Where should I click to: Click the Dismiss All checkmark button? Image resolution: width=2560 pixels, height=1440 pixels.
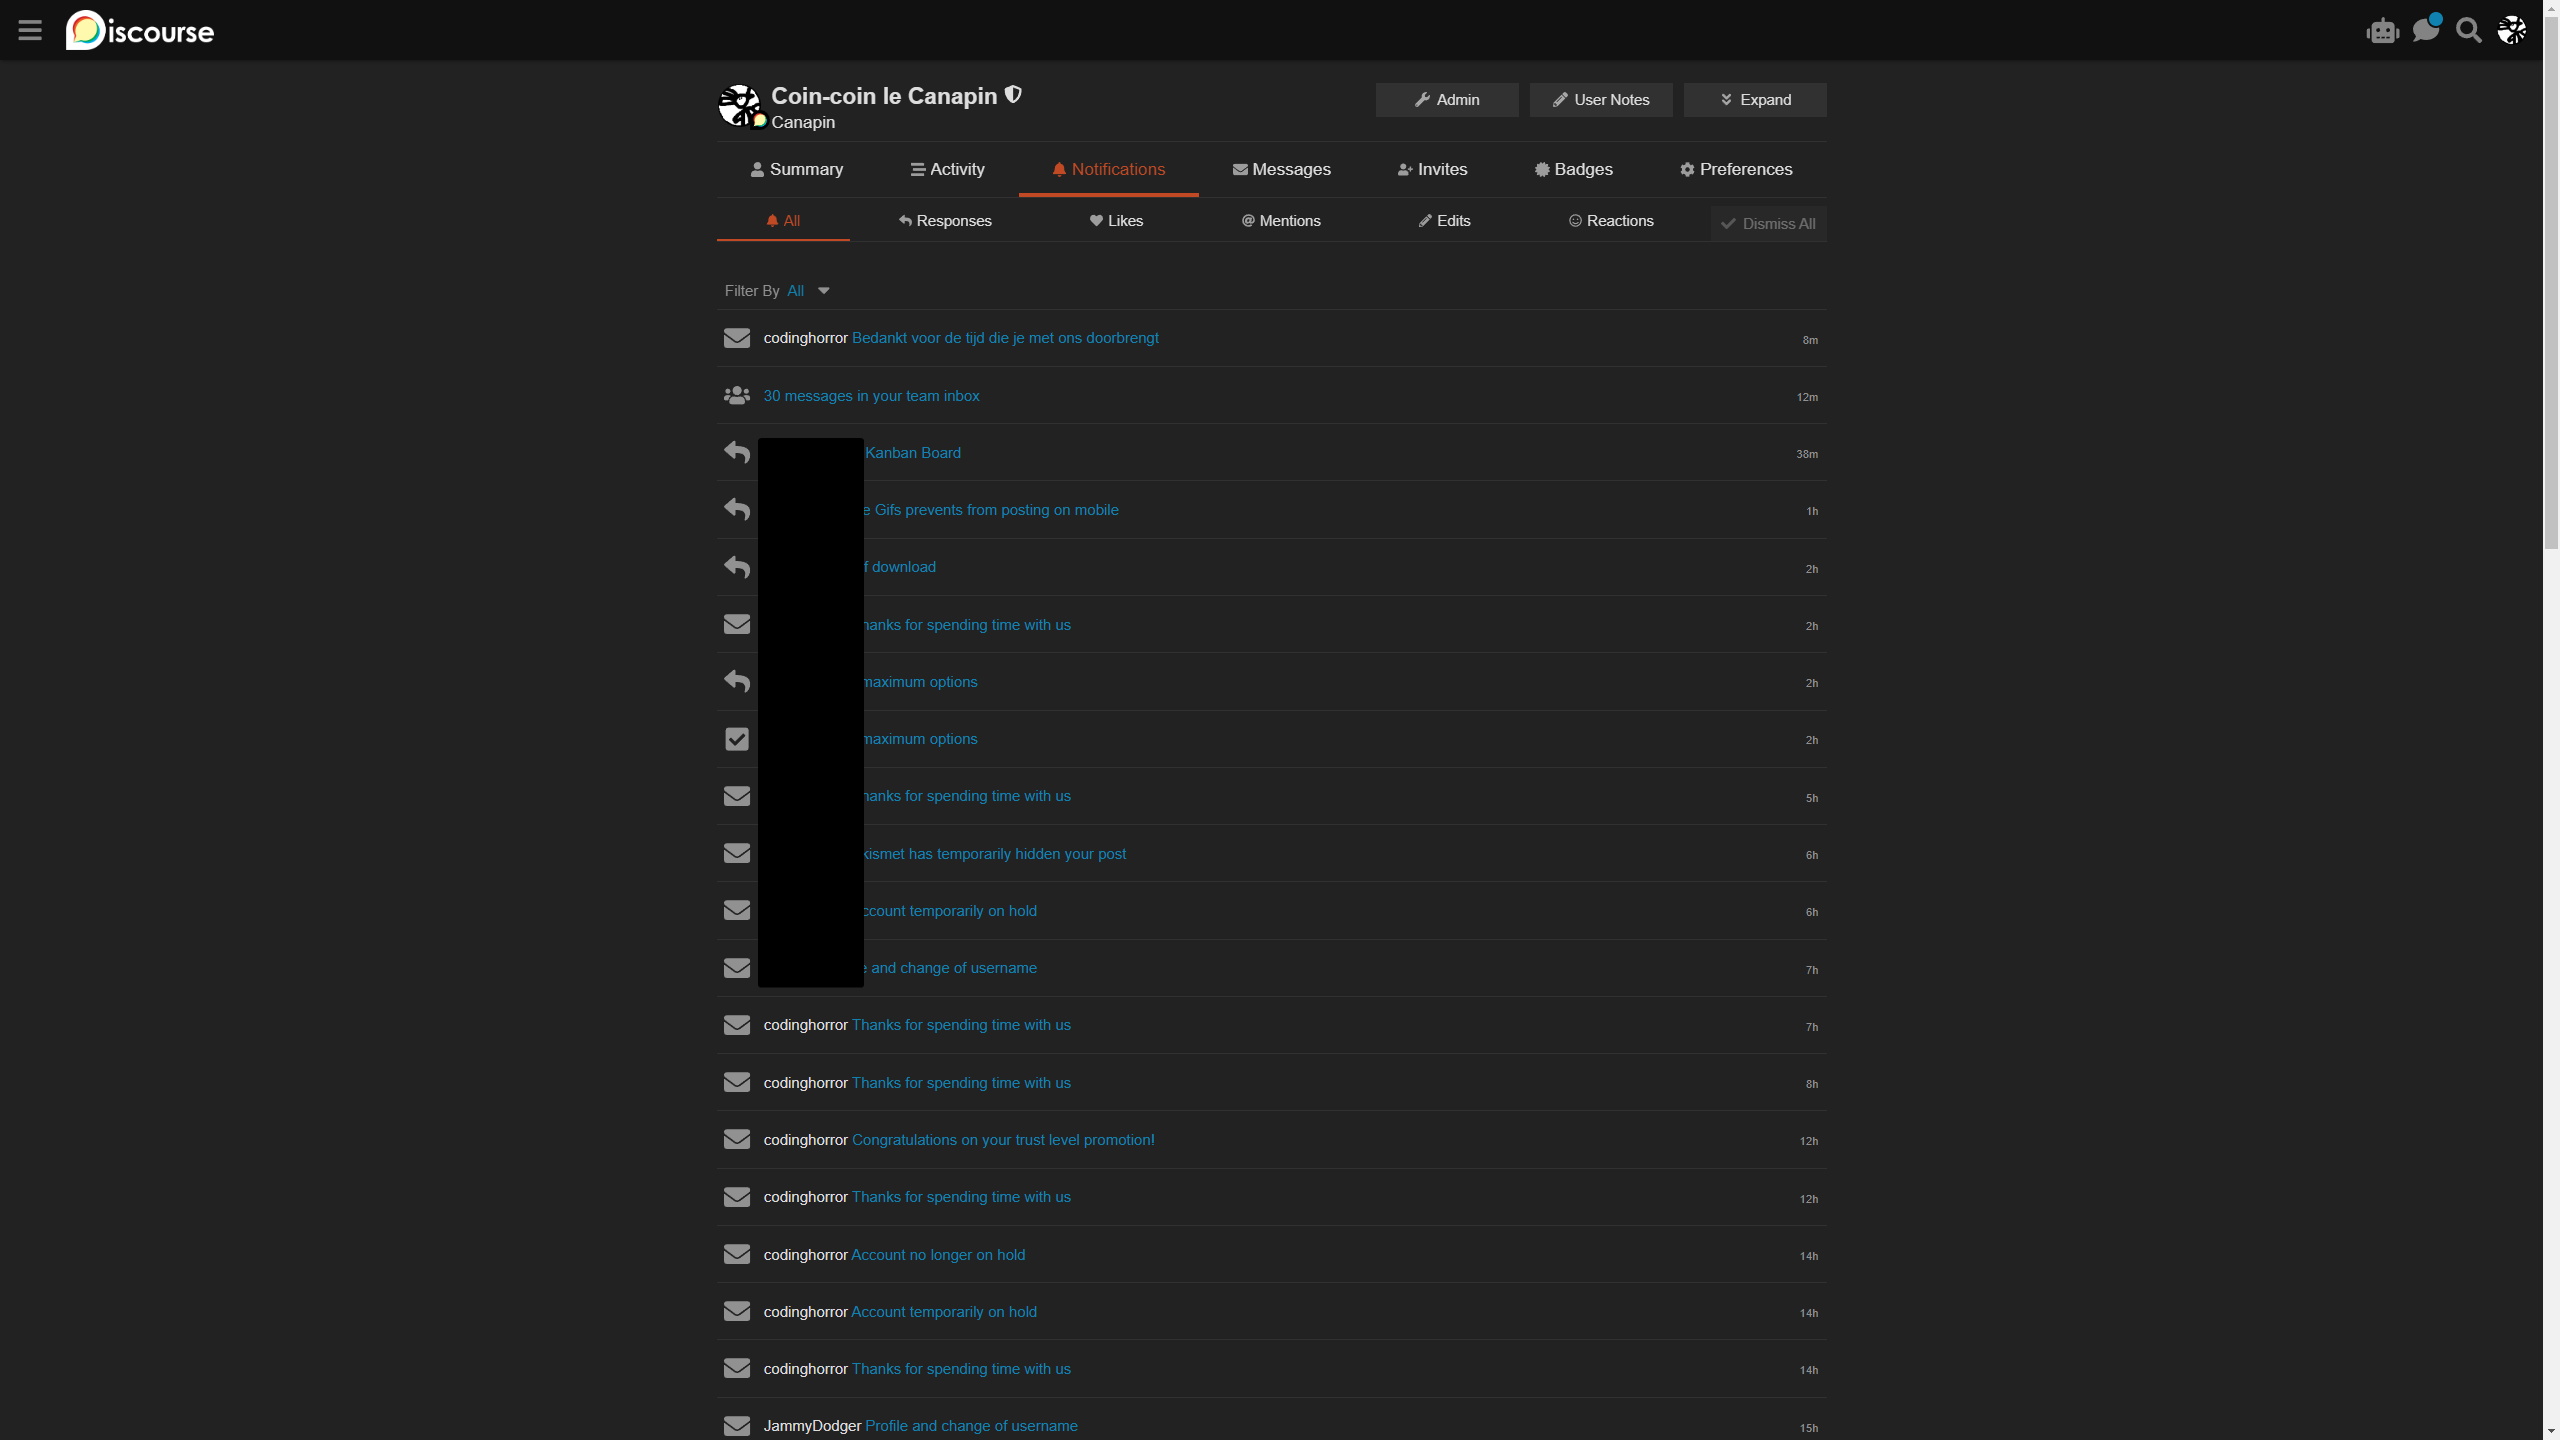[1768, 224]
